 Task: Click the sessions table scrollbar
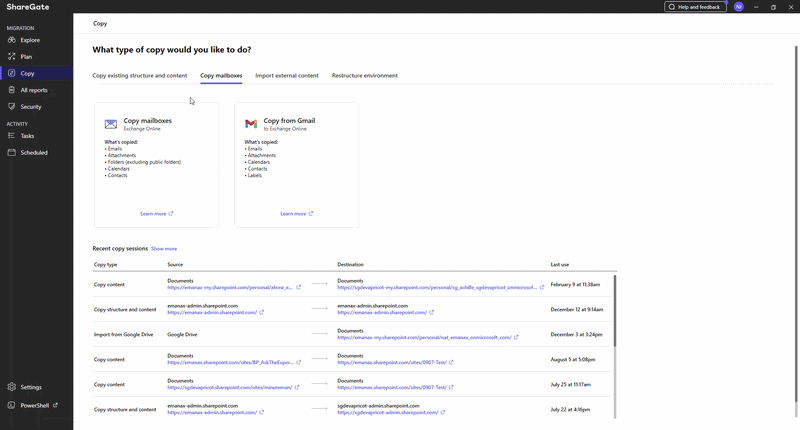point(615,311)
